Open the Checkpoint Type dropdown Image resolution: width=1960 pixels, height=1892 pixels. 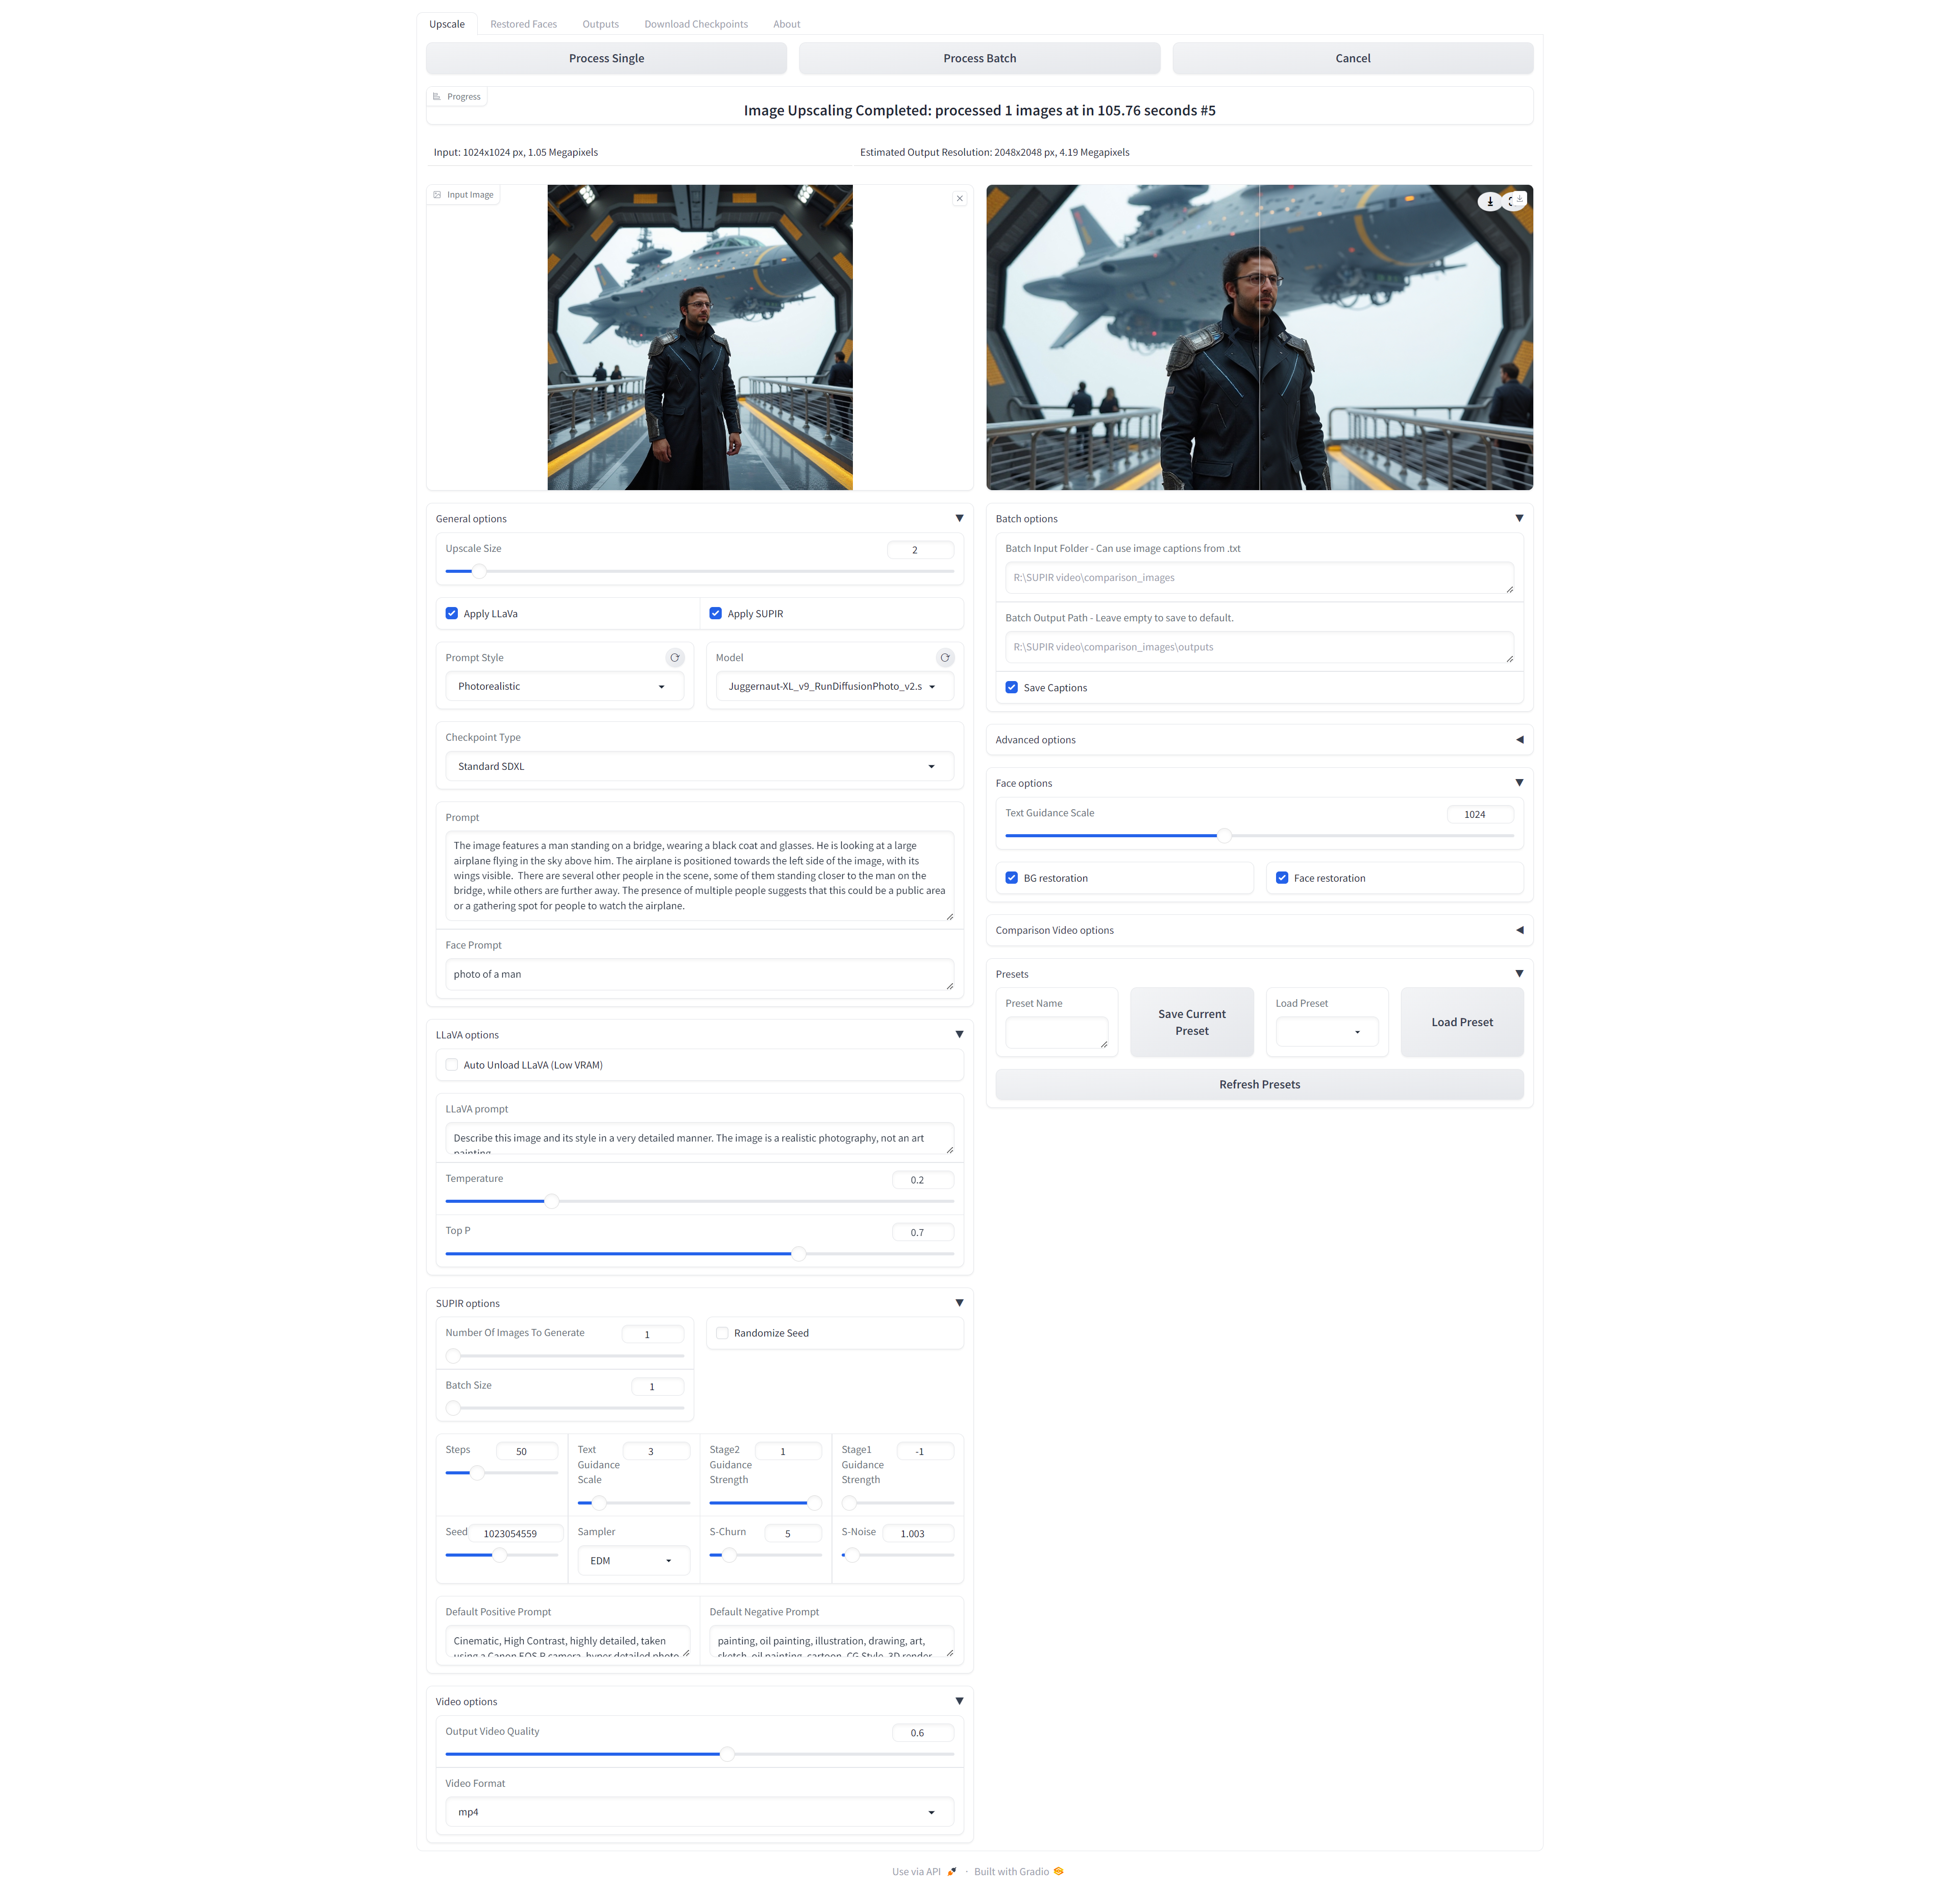pos(699,766)
